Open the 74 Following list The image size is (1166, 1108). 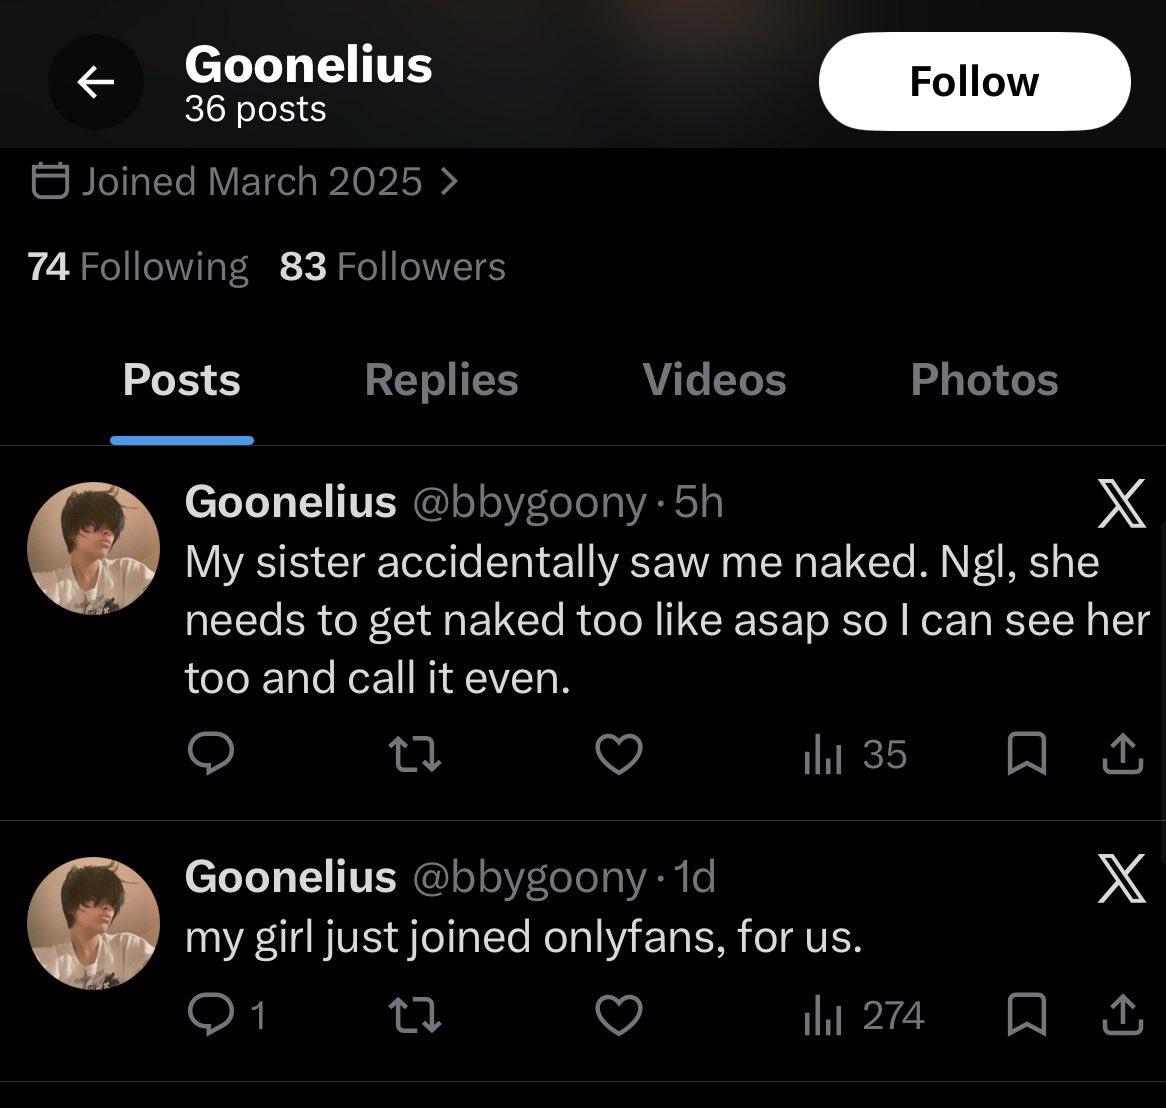click(138, 266)
